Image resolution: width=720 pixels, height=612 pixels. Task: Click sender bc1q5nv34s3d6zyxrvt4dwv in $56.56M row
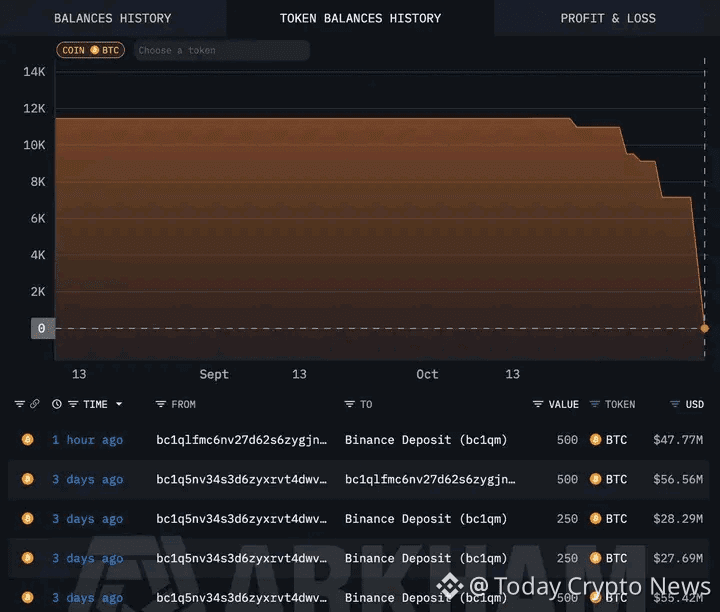pyautogui.click(x=242, y=479)
